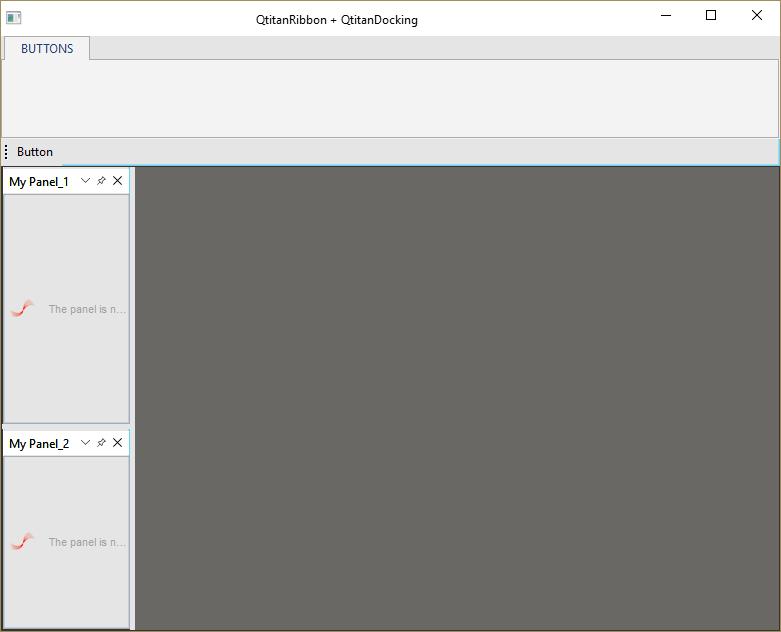The height and width of the screenshot is (632, 781).
Task: Expand the My Panel_2 chevron menu
Action: click(x=85, y=442)
